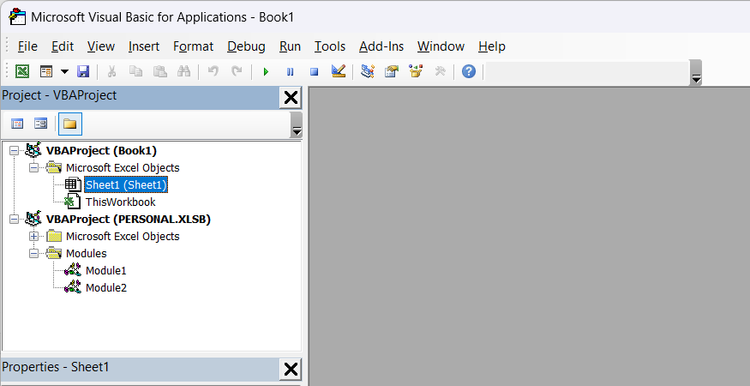This screenshot has width=750, height=386.
Task: Click the Properties - Sheet1 title bar
Action: pyautogui.click(x=140, y=368)
